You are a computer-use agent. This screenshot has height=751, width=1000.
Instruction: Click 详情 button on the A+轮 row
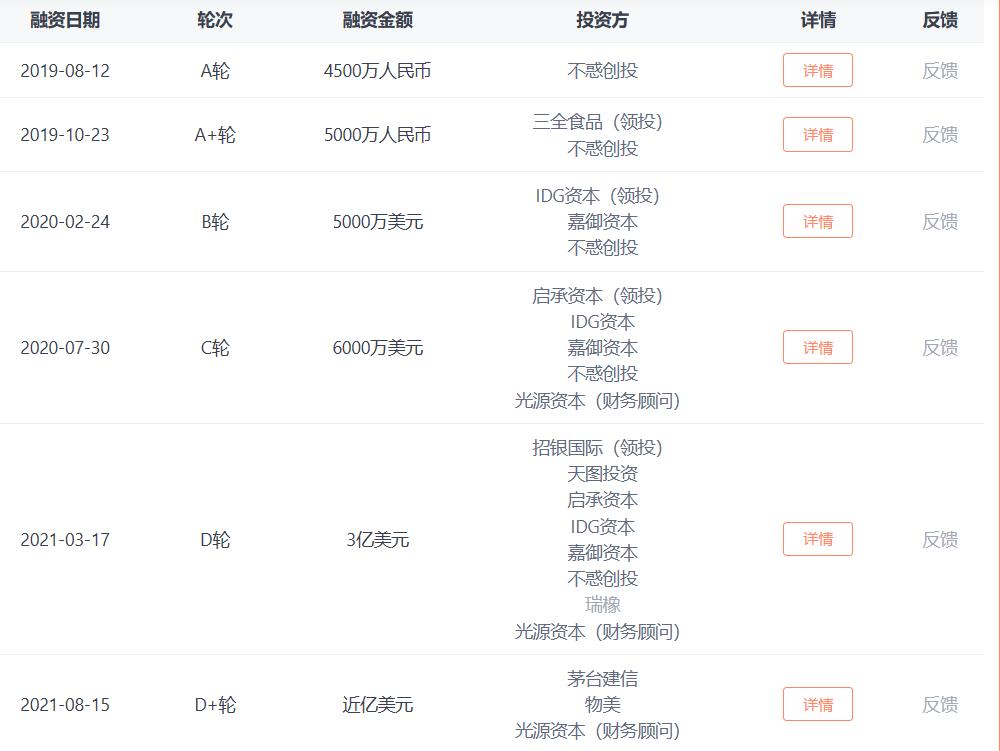tap(817, 134)
